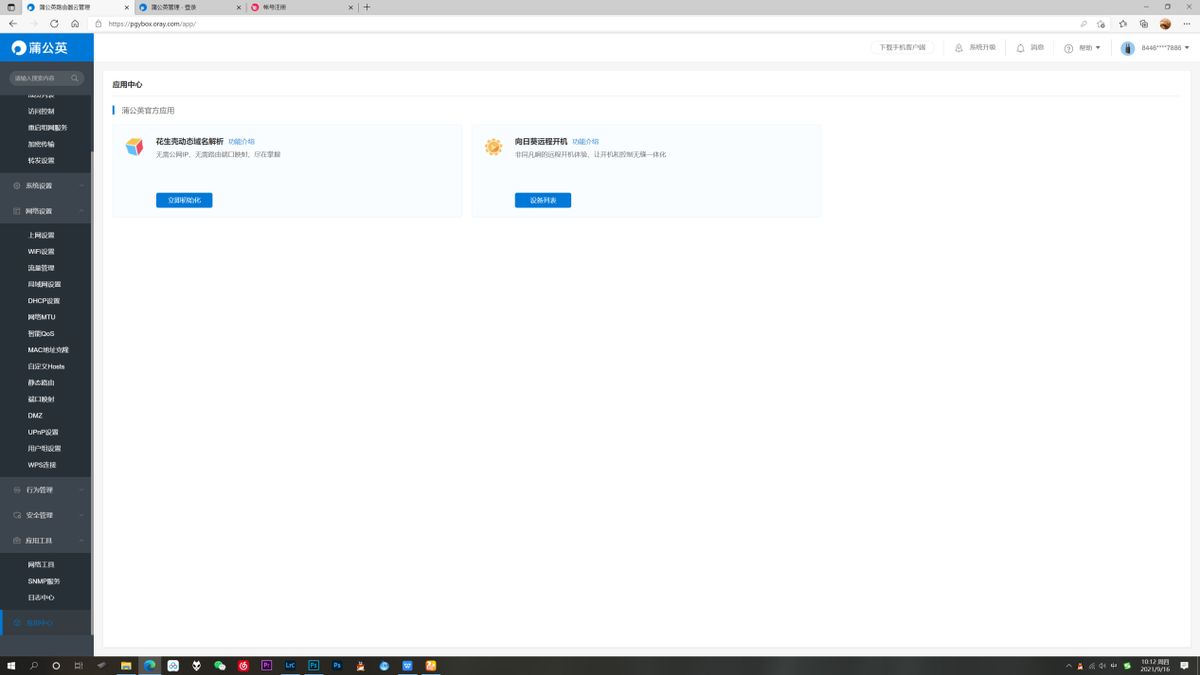
Task: Click the router avatar beside the account number
Action: (x=1128, y=48)
